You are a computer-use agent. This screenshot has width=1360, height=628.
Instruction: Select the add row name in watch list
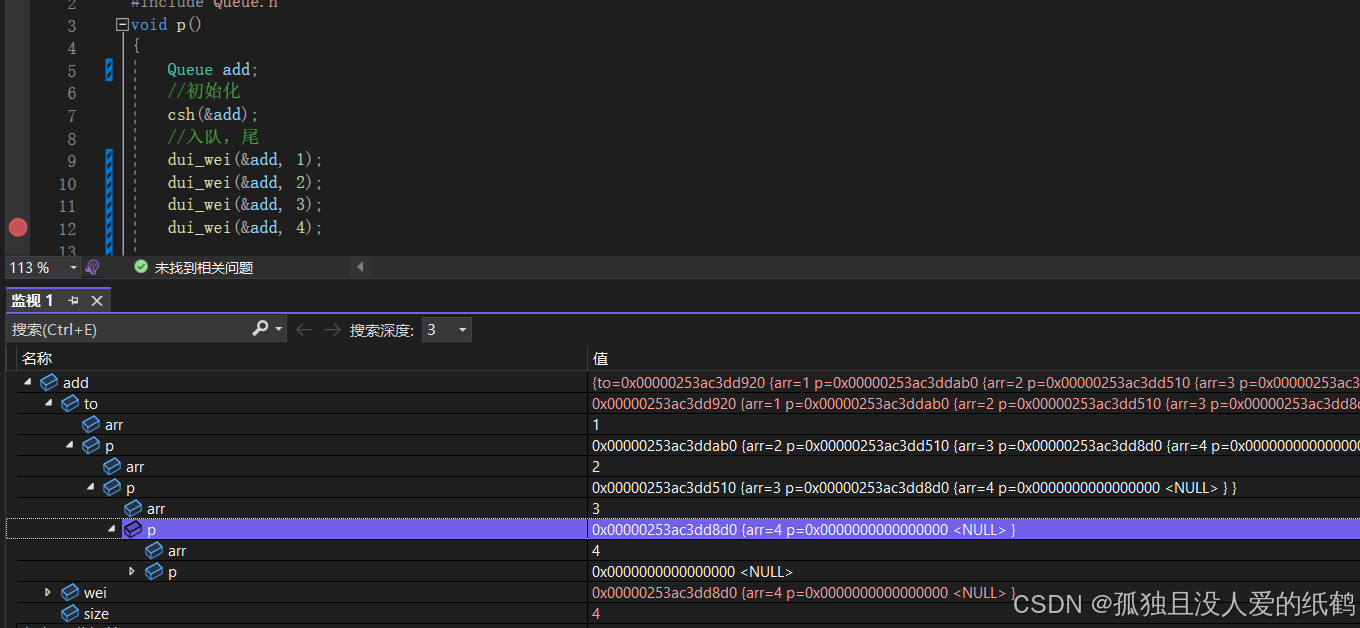pyautogui.click(x=76, y=383)
